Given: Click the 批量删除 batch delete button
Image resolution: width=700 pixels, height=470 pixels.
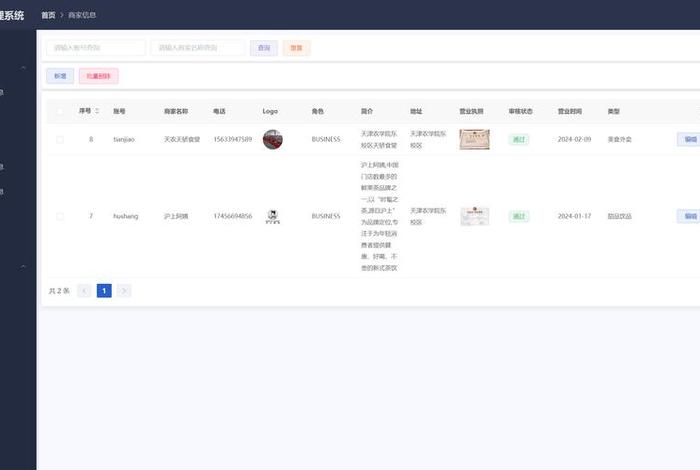Looking at the screenshot, I should tap(98, 76).
